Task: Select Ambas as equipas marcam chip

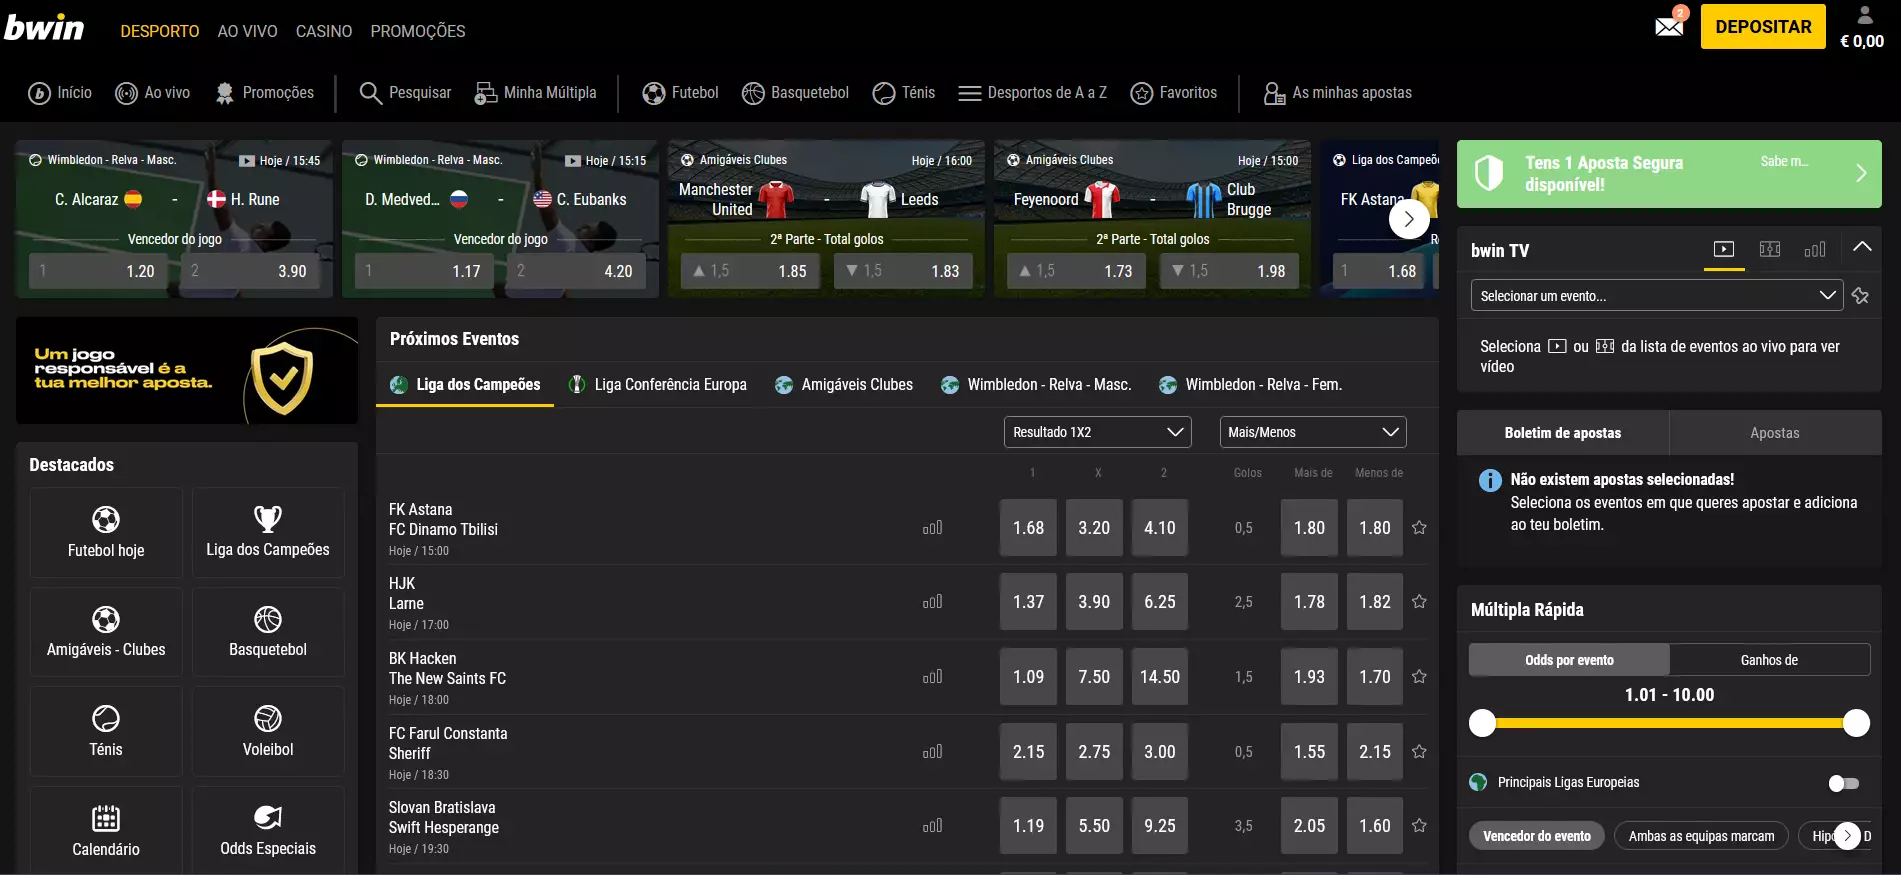Action: tap(1701, 836)
